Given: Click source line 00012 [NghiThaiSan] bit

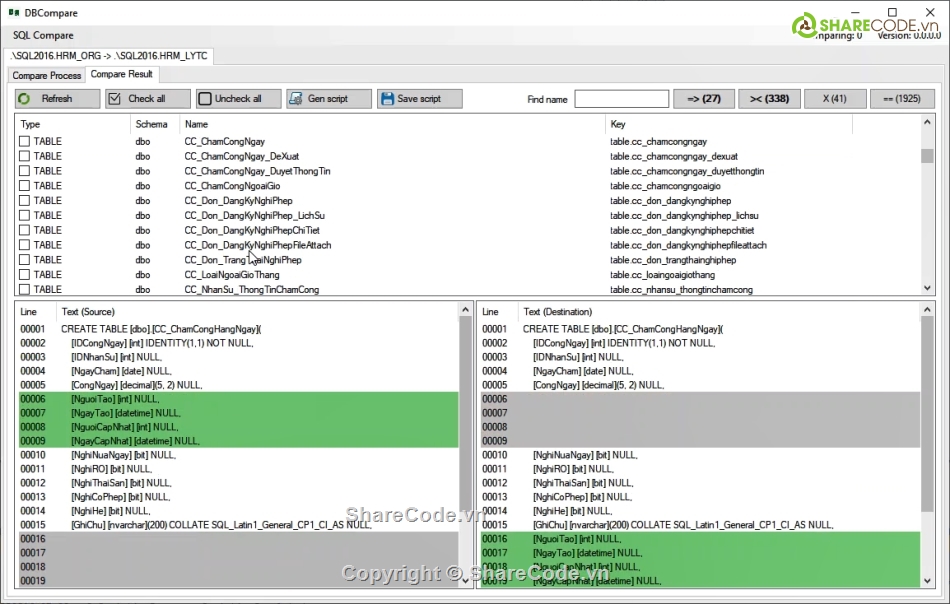Looking at the screenshot, I should pos(121,483).
